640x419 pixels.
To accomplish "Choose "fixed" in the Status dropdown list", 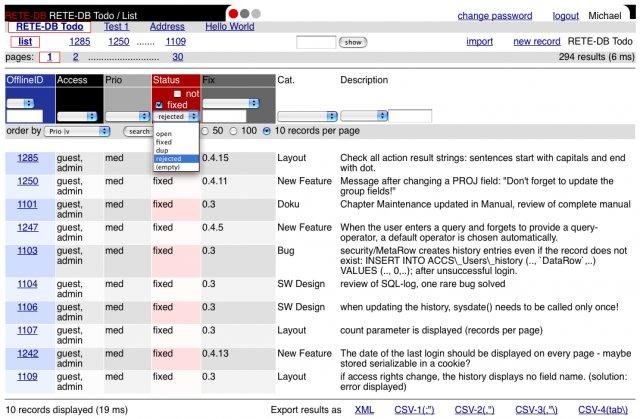I will click(x=176, y=142).
